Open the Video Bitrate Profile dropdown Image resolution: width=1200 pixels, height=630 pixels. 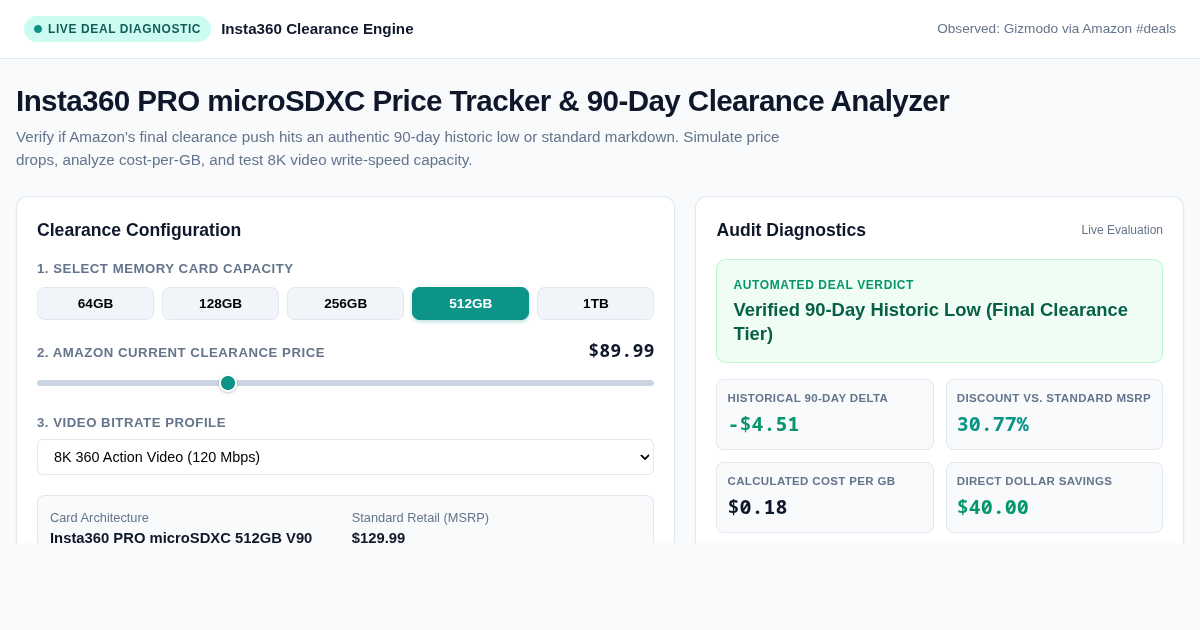tap(345, 457)
